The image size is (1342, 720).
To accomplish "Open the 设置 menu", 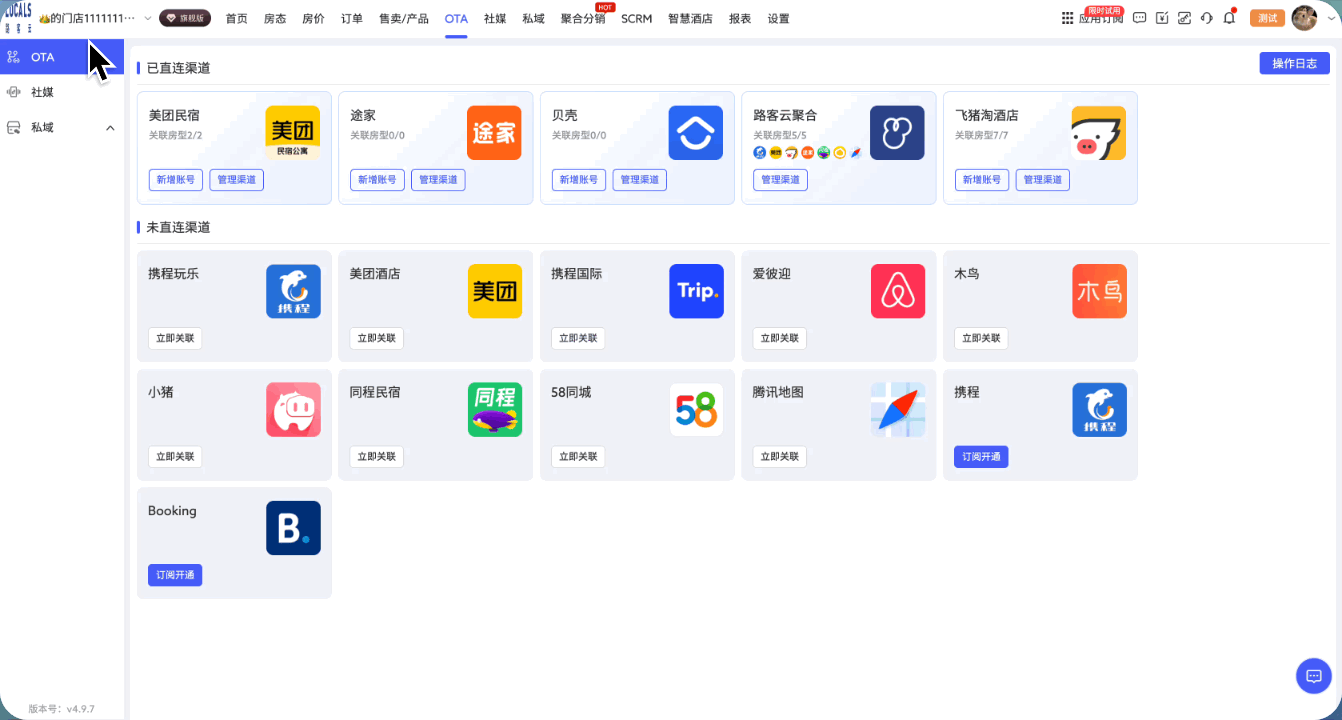I will pyautogui.click(x=778, y=19).
